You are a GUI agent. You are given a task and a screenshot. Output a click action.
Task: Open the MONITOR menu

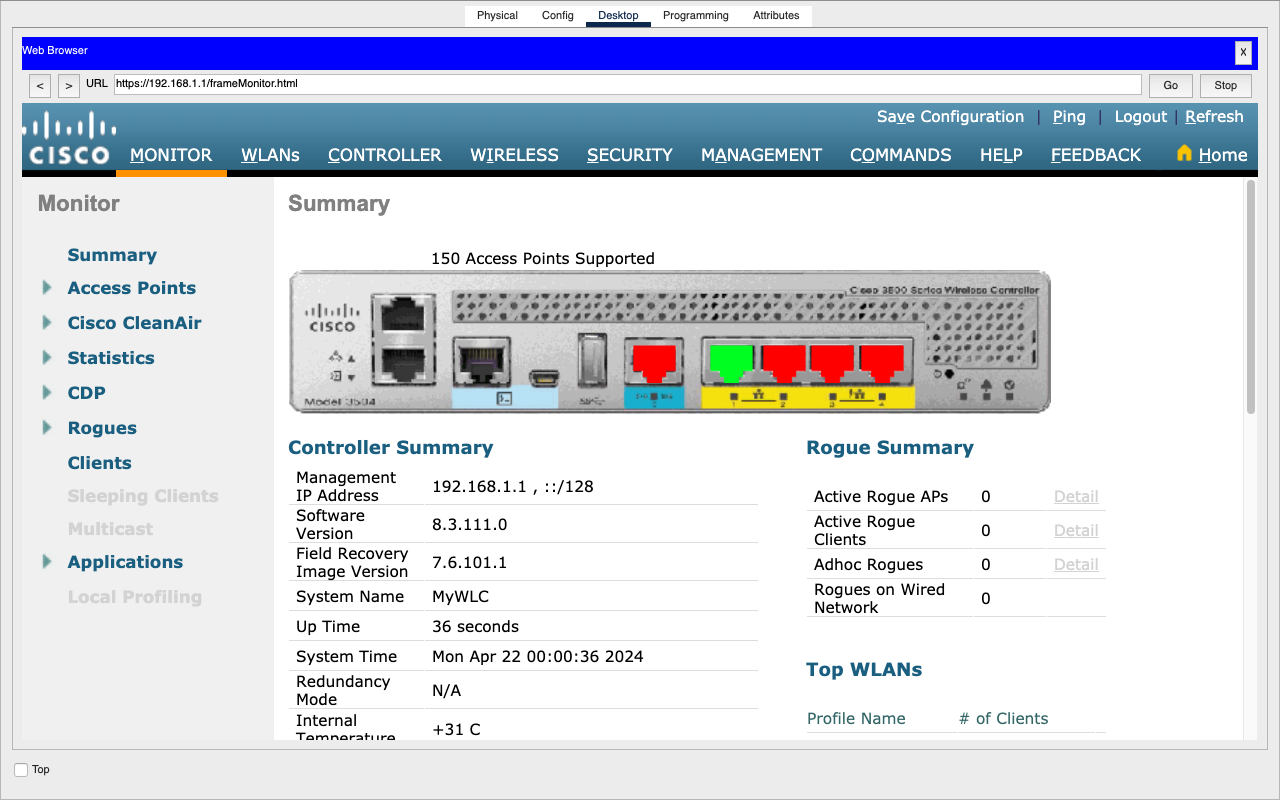171,155
